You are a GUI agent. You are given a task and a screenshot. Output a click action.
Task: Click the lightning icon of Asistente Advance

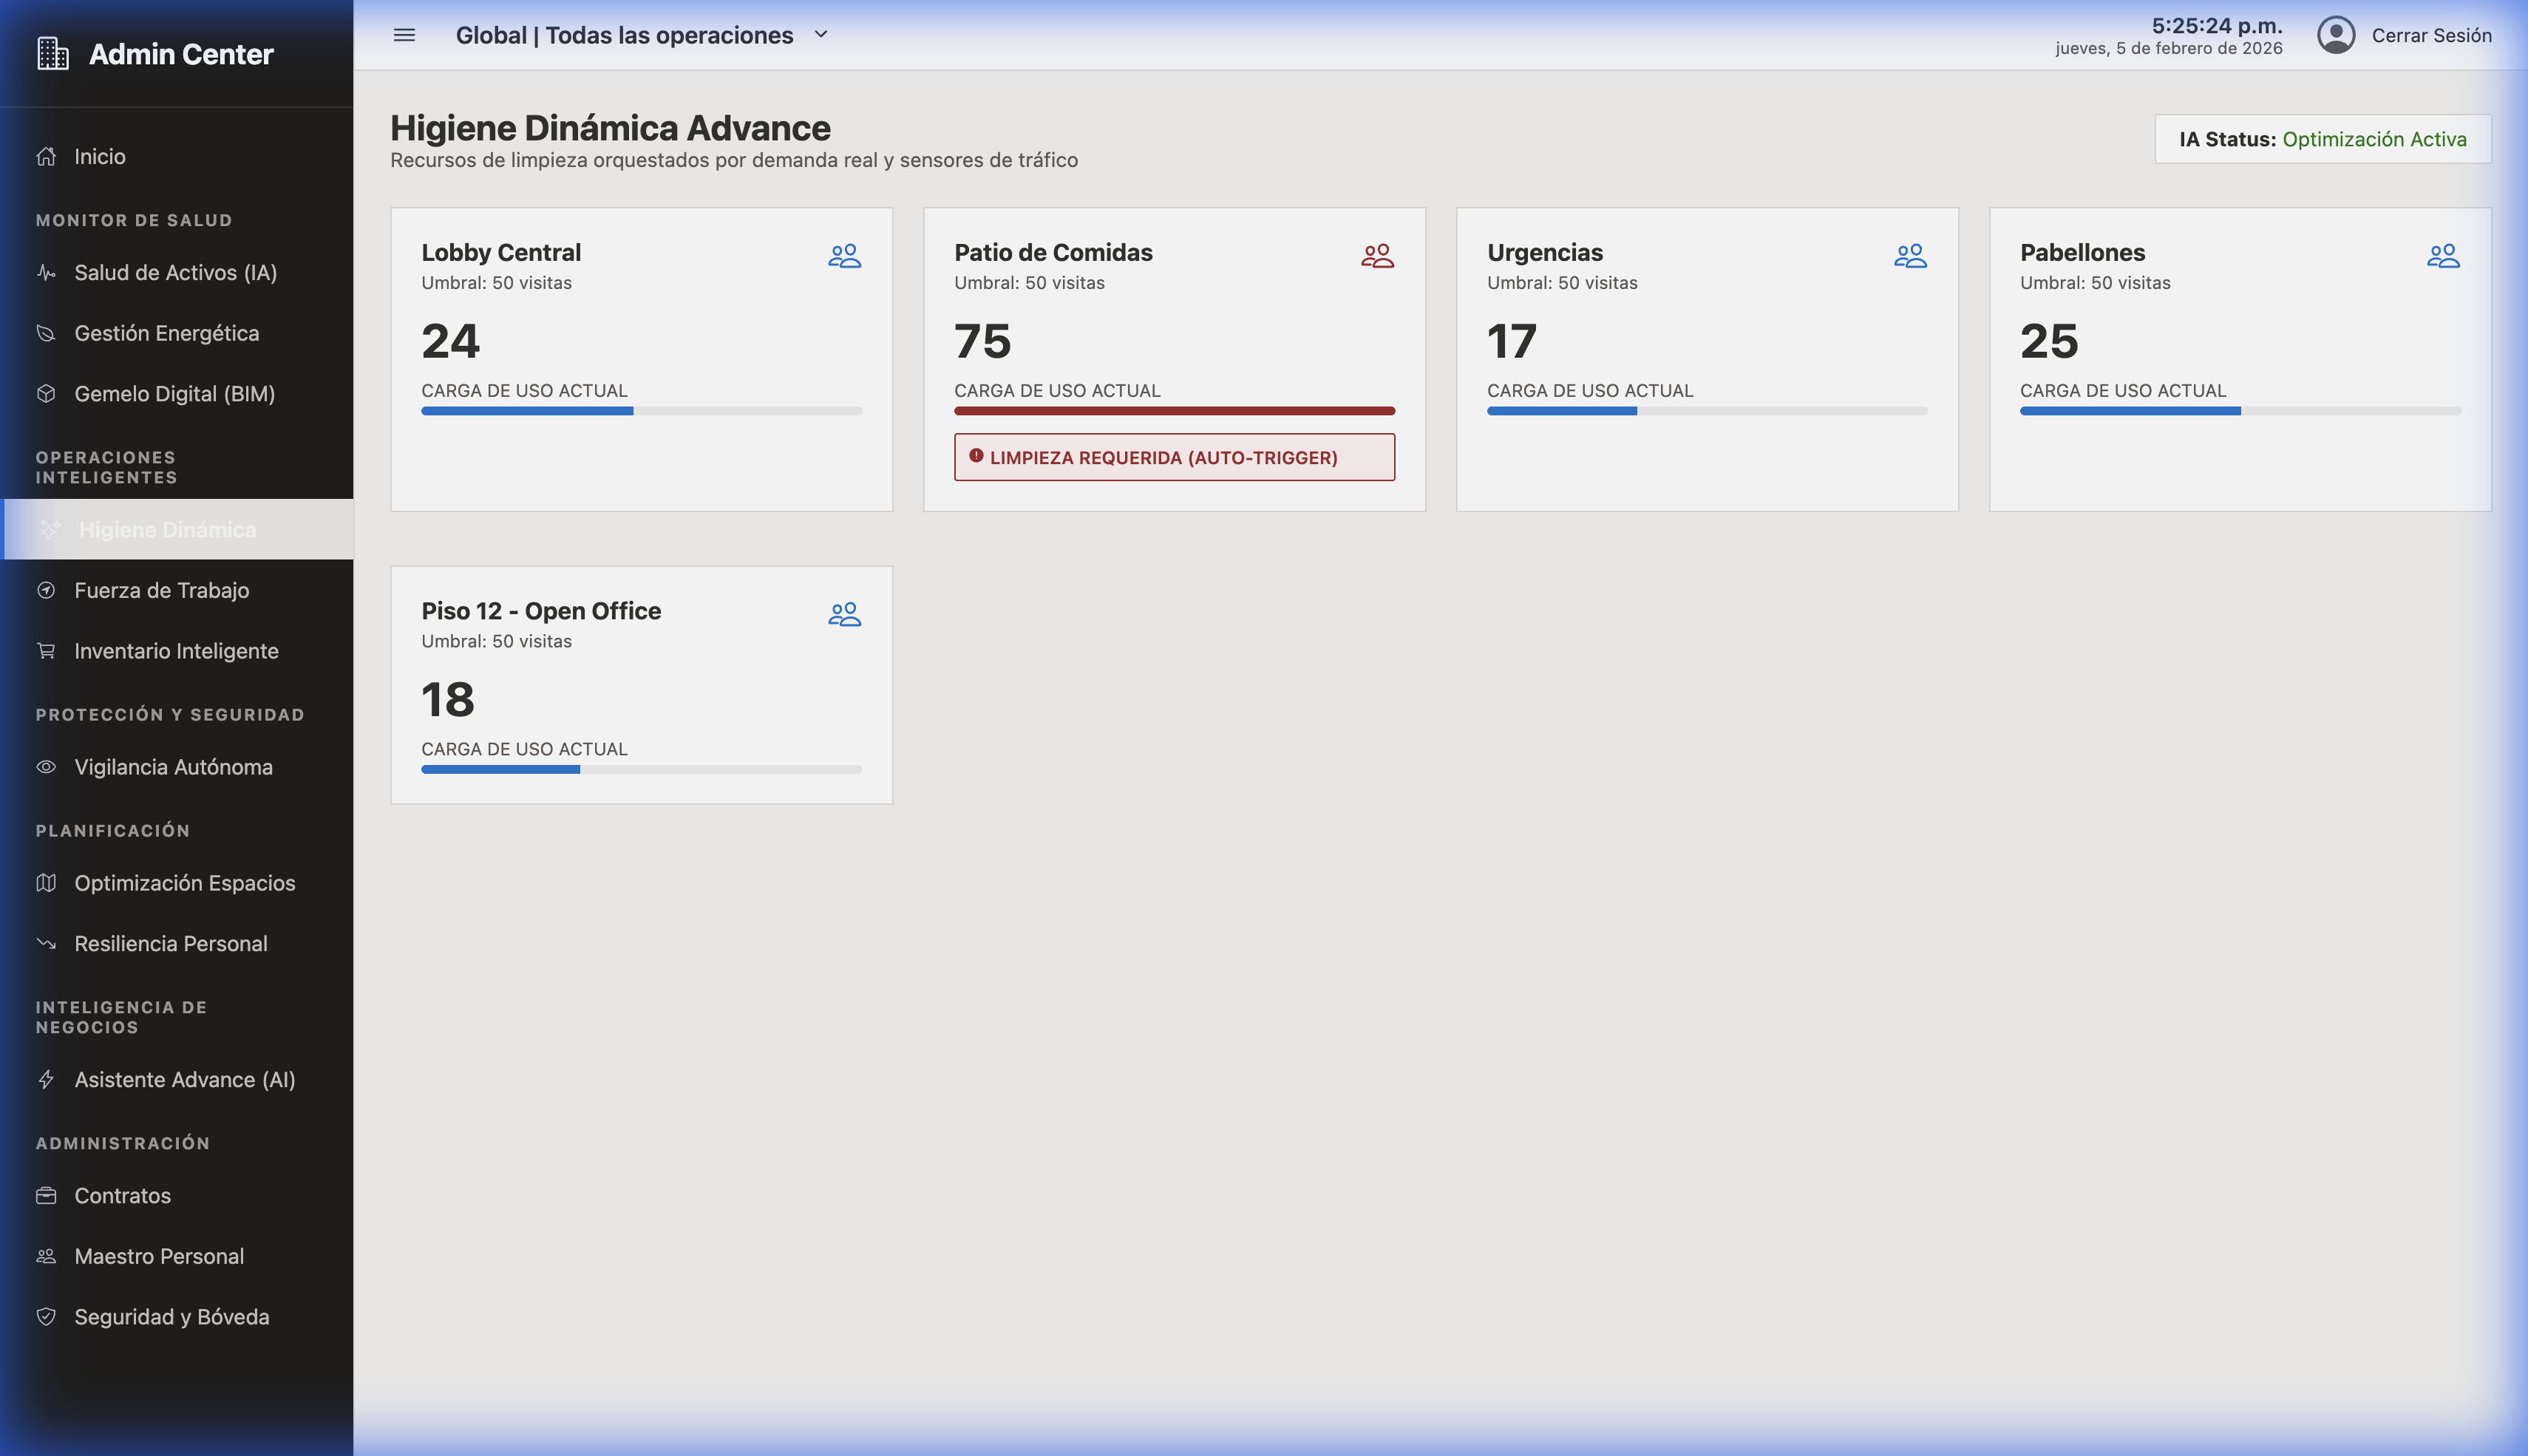coord(47,1080)
